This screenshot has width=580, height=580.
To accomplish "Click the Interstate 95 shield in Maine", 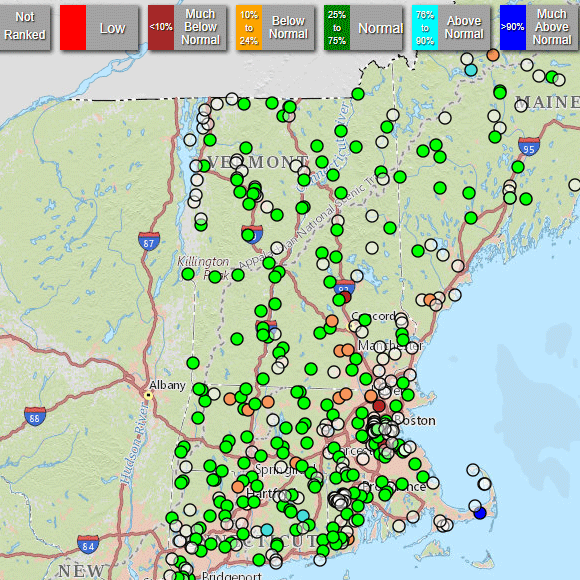I will [529, 146].
